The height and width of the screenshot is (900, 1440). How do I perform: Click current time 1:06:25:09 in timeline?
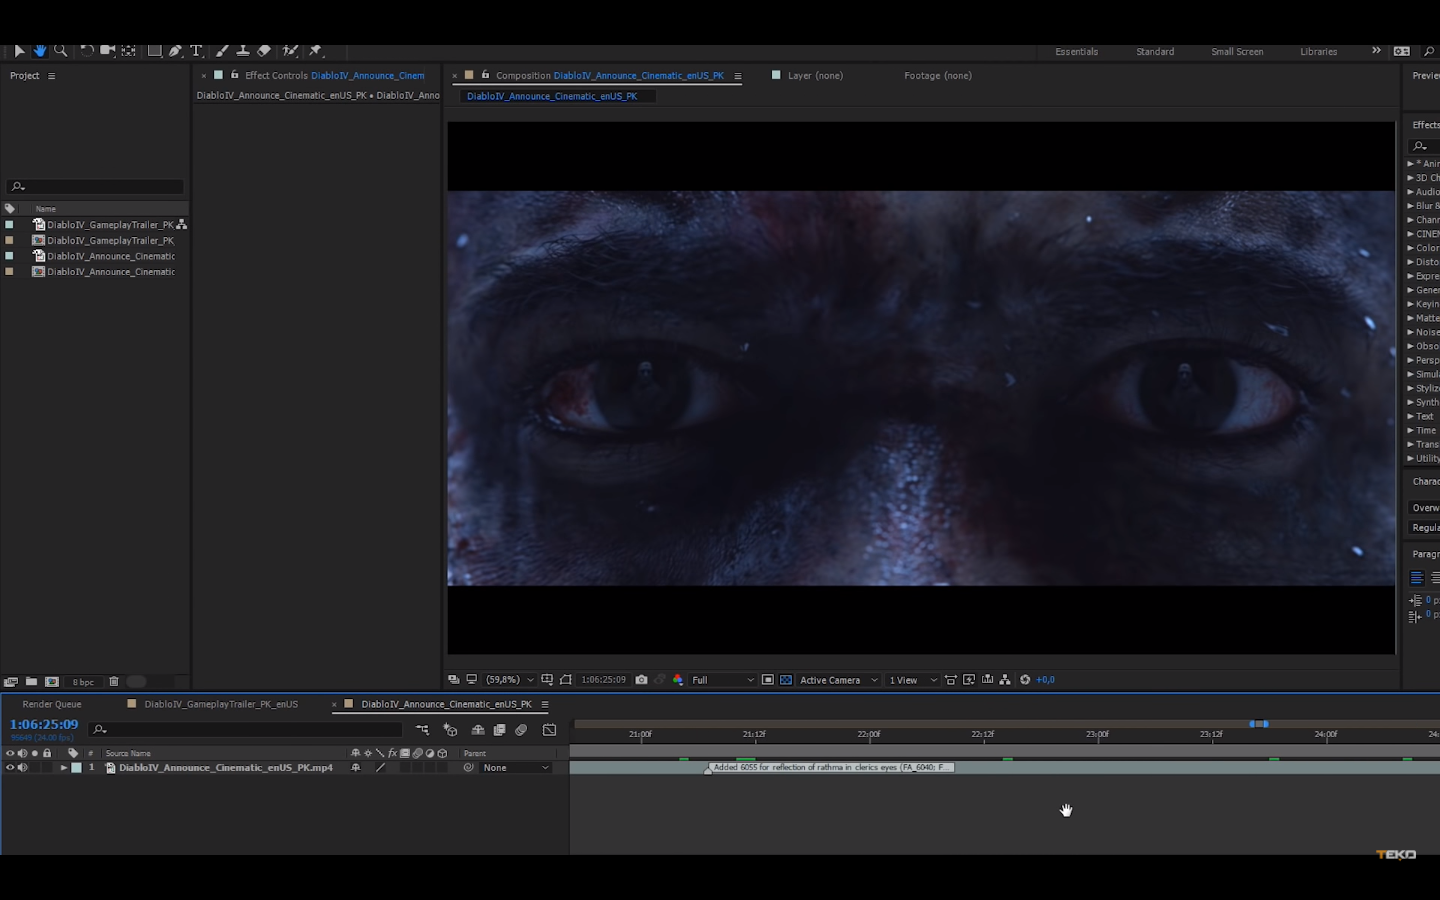[44, 725]
